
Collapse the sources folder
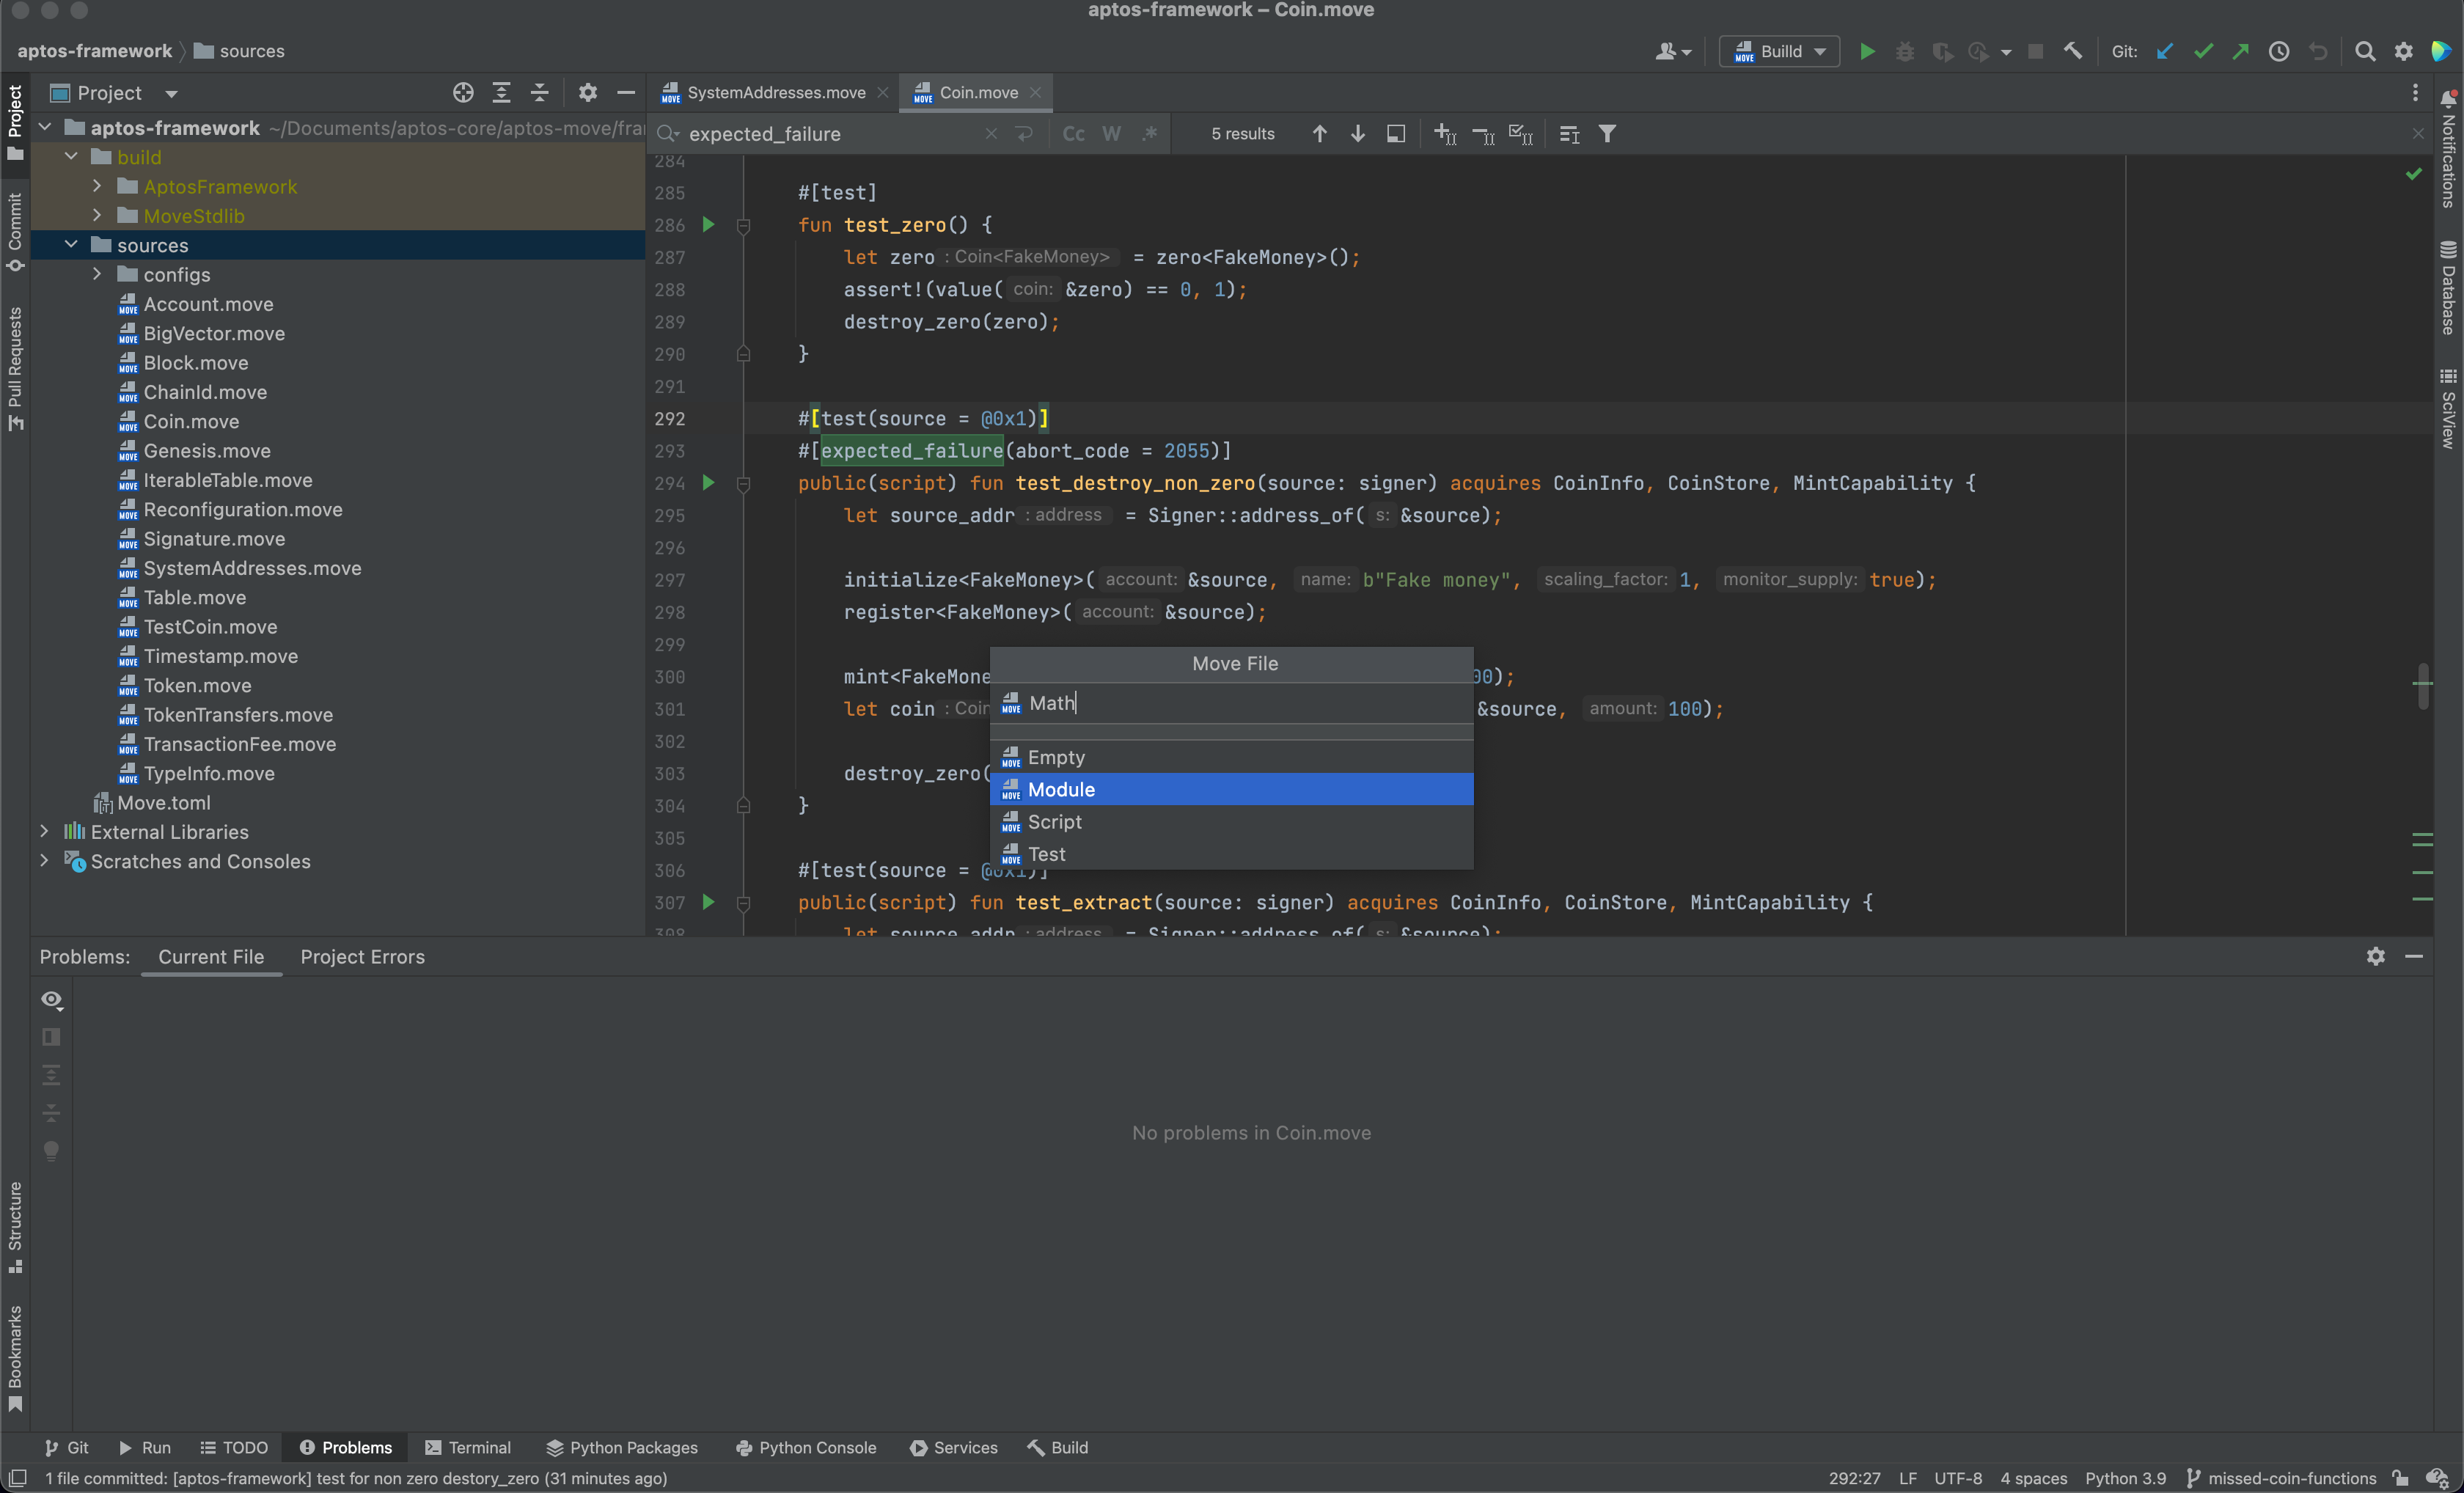(x=71, y=245)
